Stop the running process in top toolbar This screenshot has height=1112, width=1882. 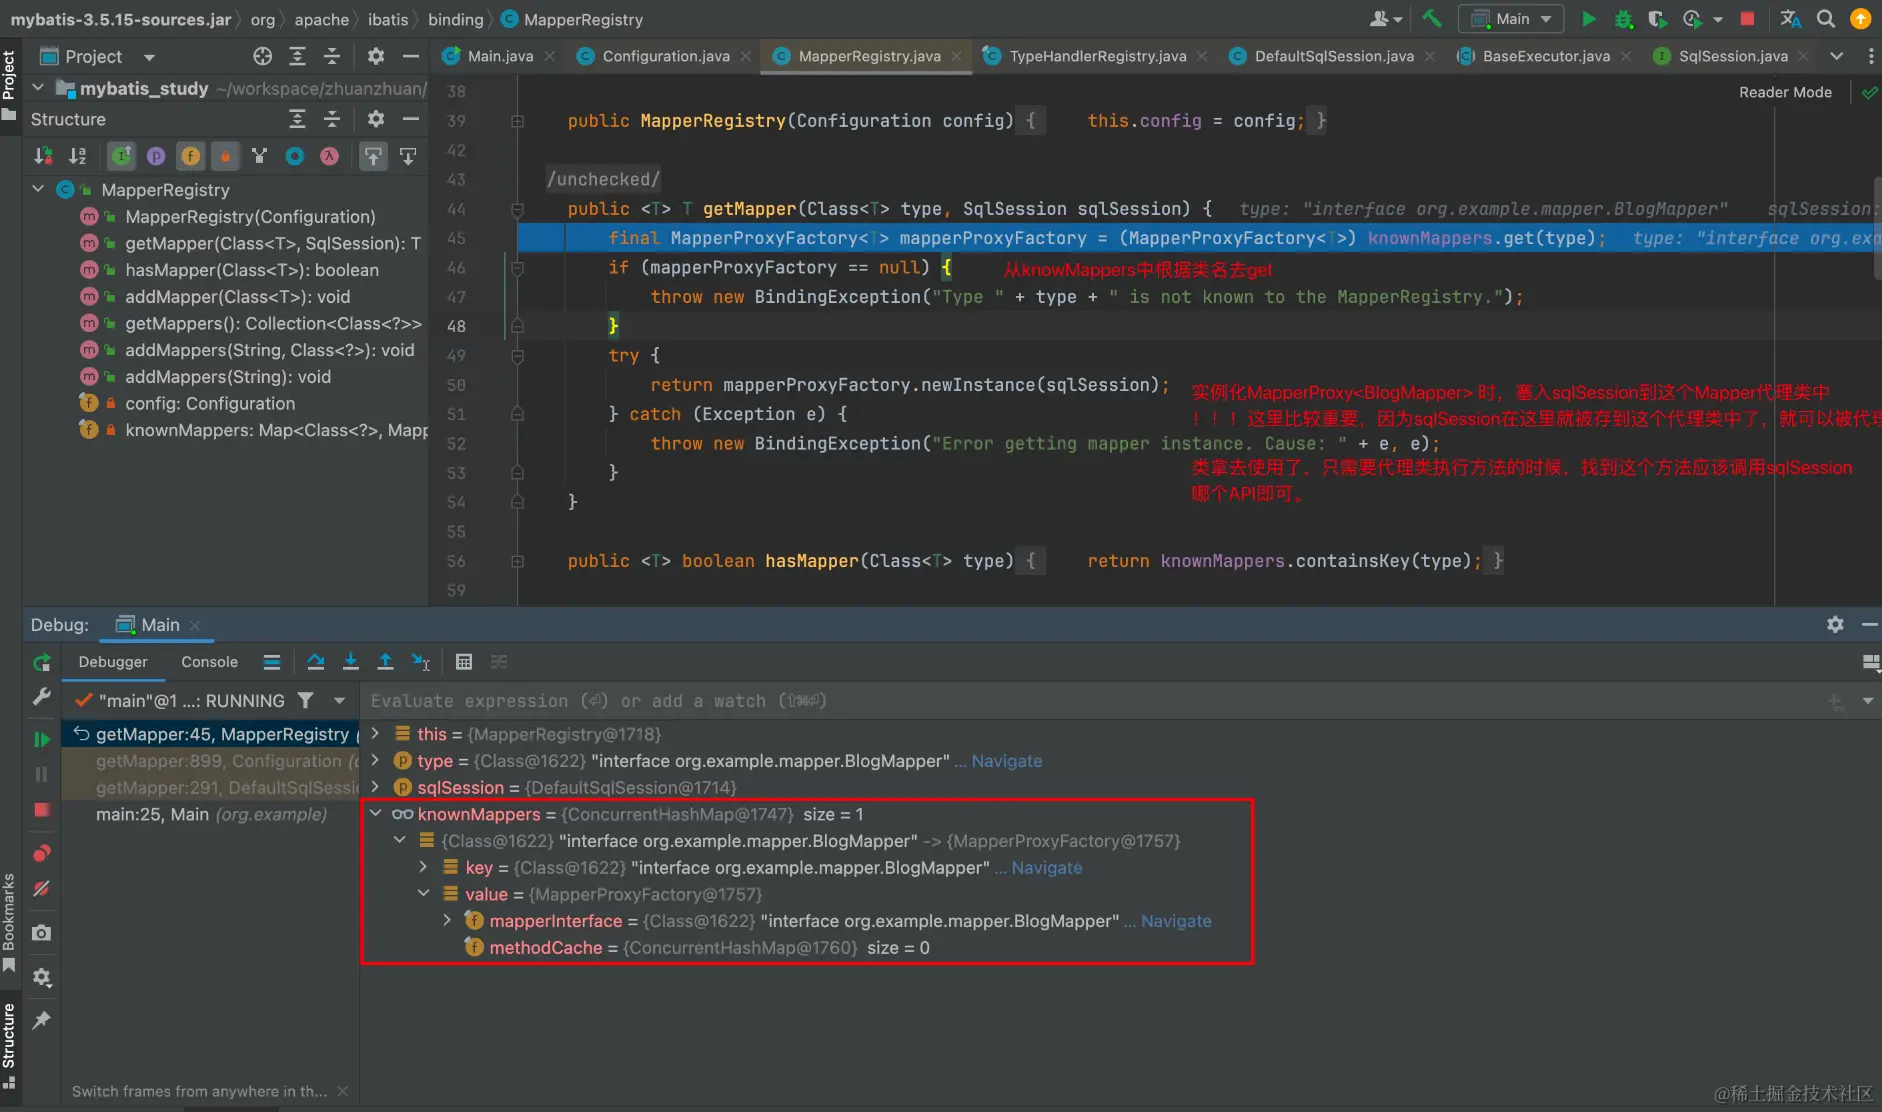click(x=1747, y=19)
